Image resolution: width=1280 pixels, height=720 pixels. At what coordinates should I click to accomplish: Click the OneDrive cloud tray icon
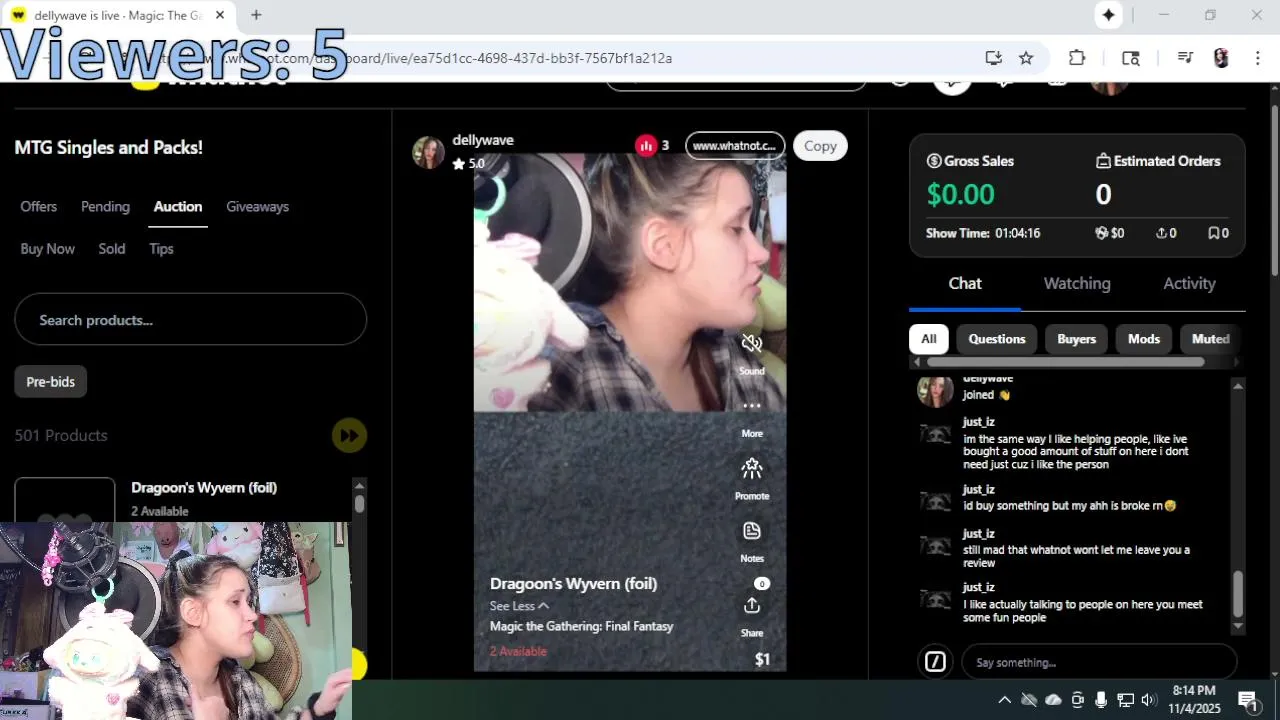click(1053, 700)
